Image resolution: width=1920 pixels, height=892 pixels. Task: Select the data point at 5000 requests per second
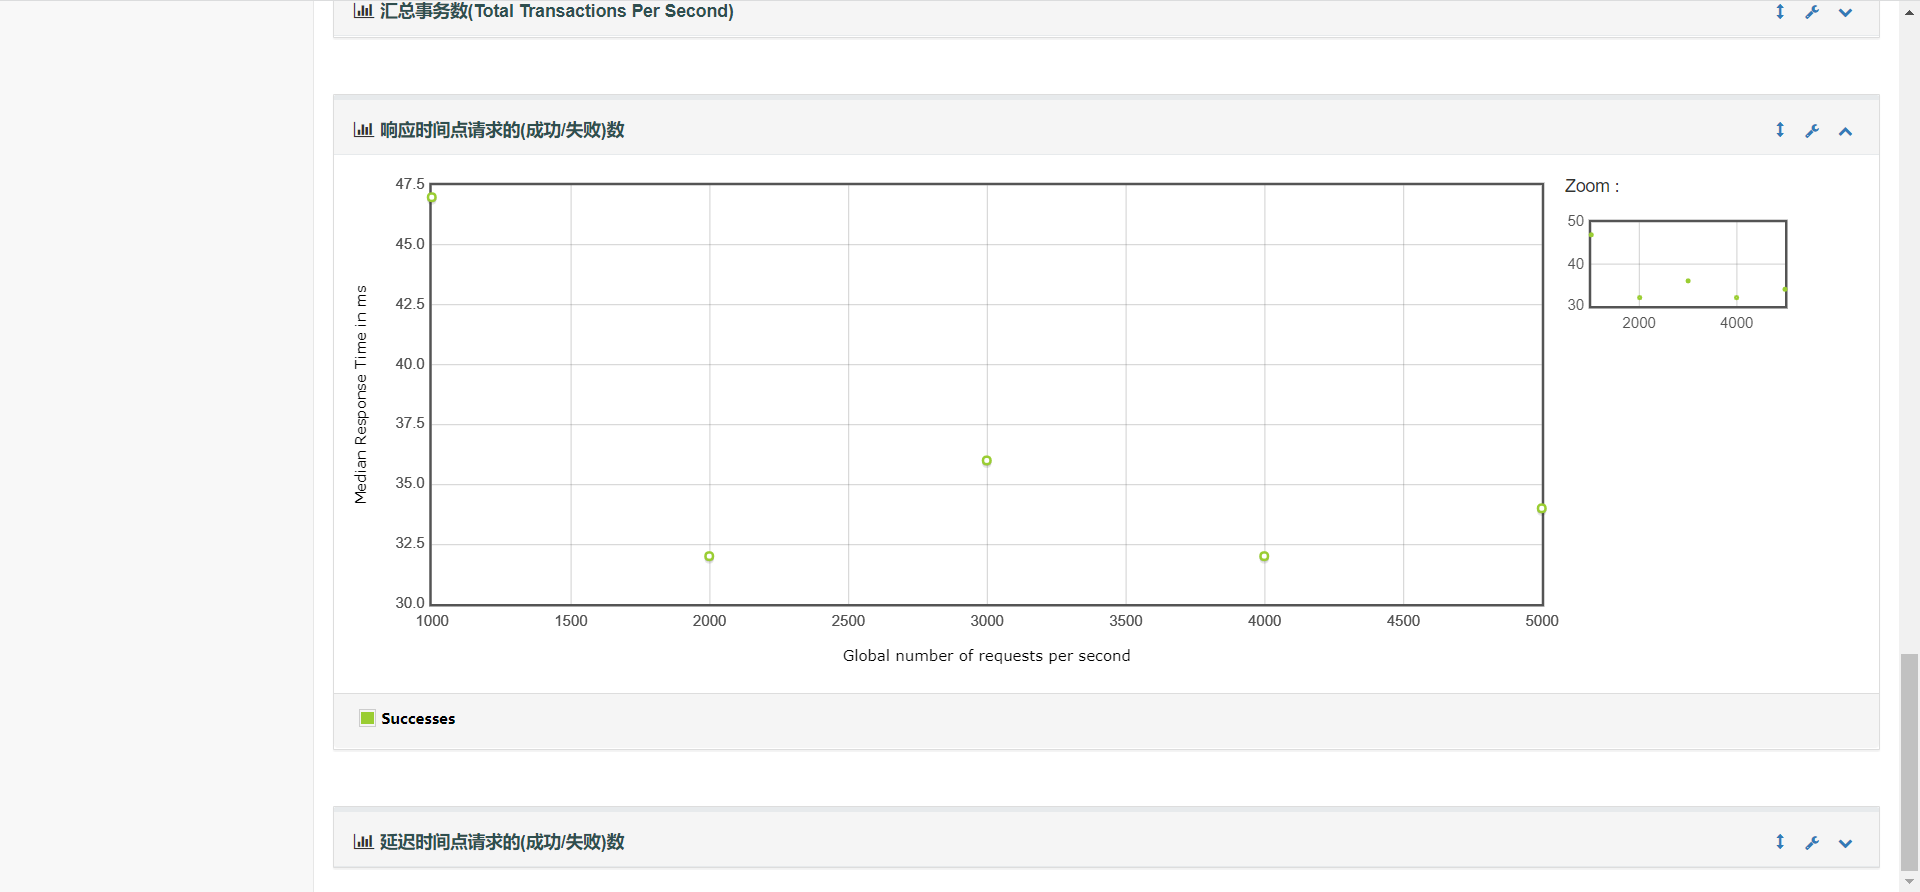pyautogui.click(x=1542, y=509)
